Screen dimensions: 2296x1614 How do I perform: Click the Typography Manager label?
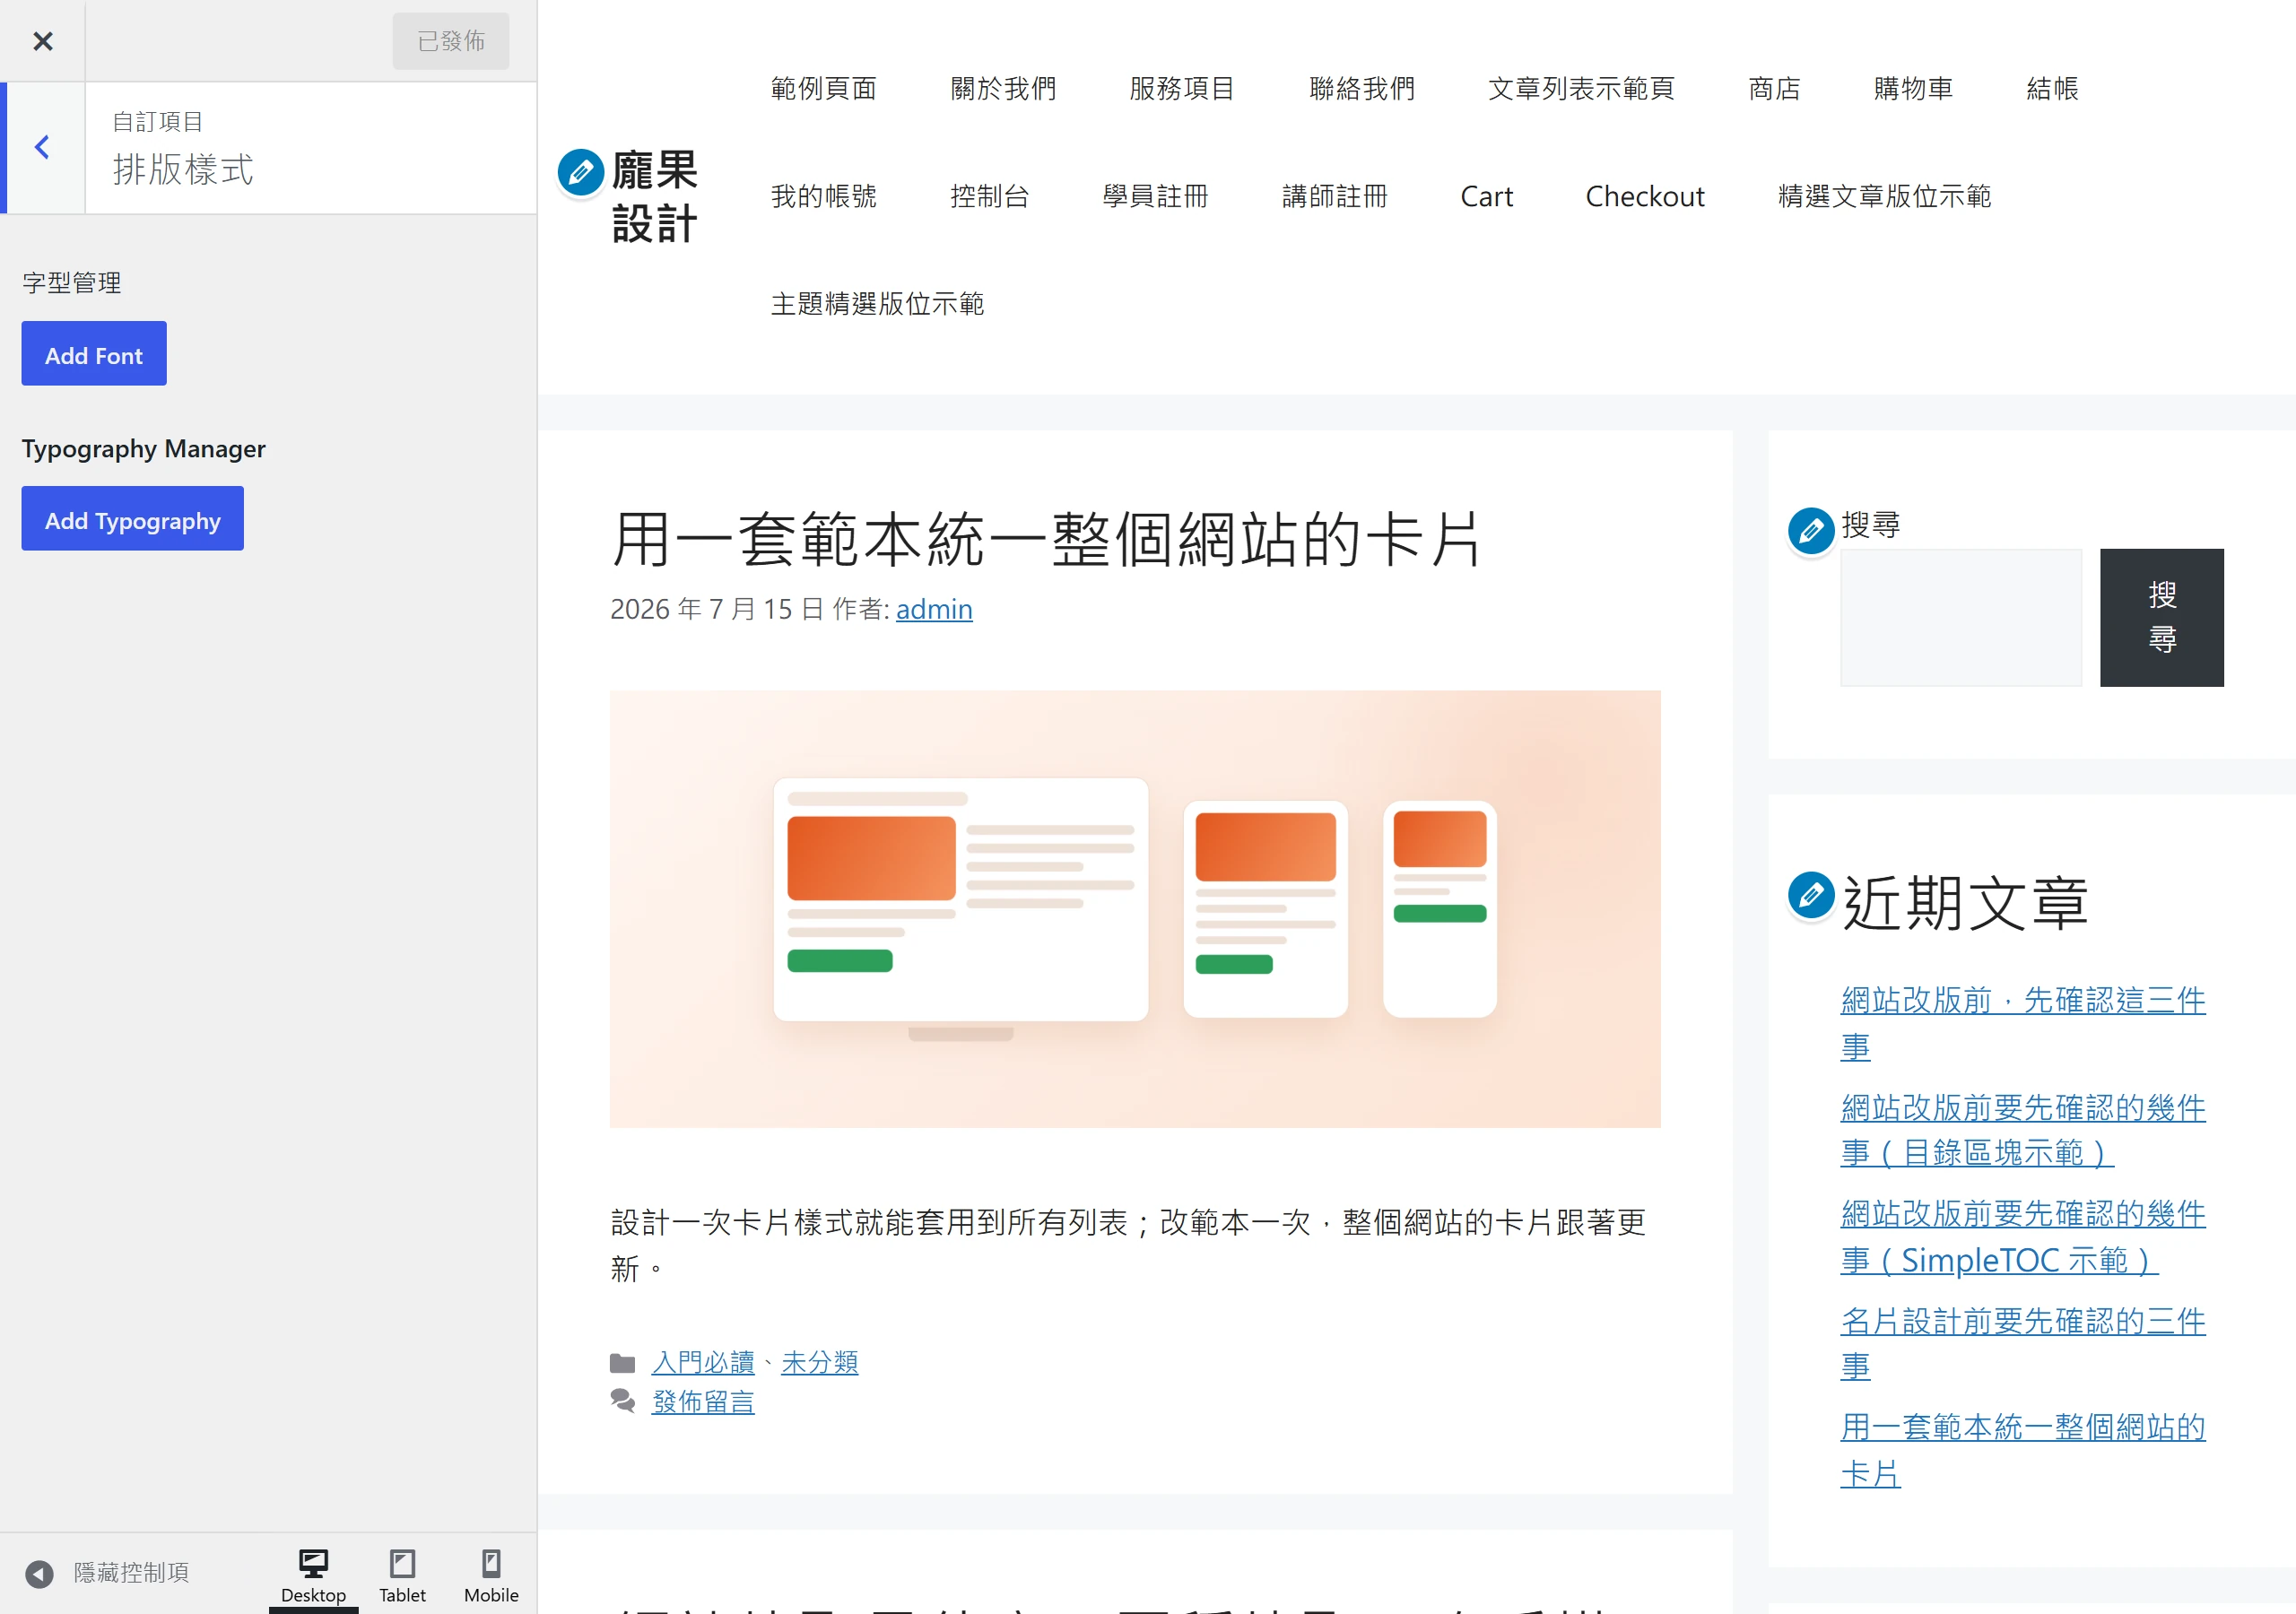(144, 449)
